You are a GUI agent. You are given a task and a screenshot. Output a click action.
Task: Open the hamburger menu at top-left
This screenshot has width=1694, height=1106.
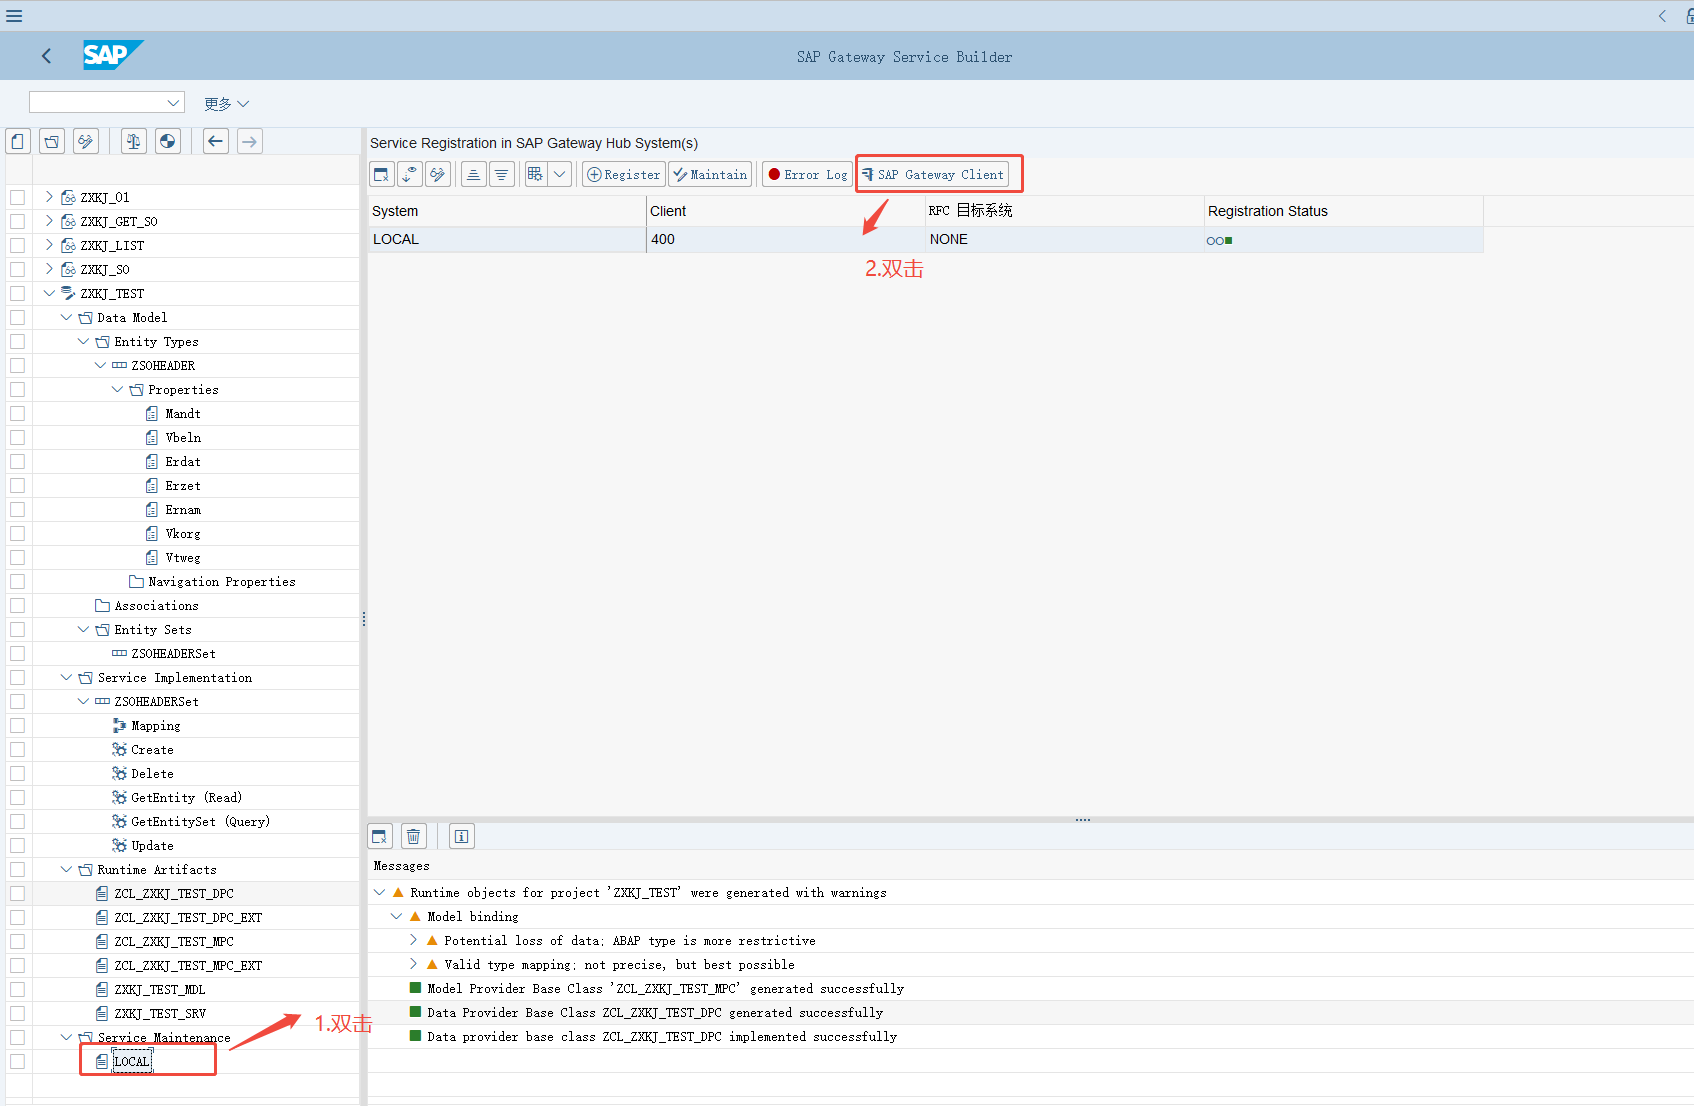tap(14, 16)
